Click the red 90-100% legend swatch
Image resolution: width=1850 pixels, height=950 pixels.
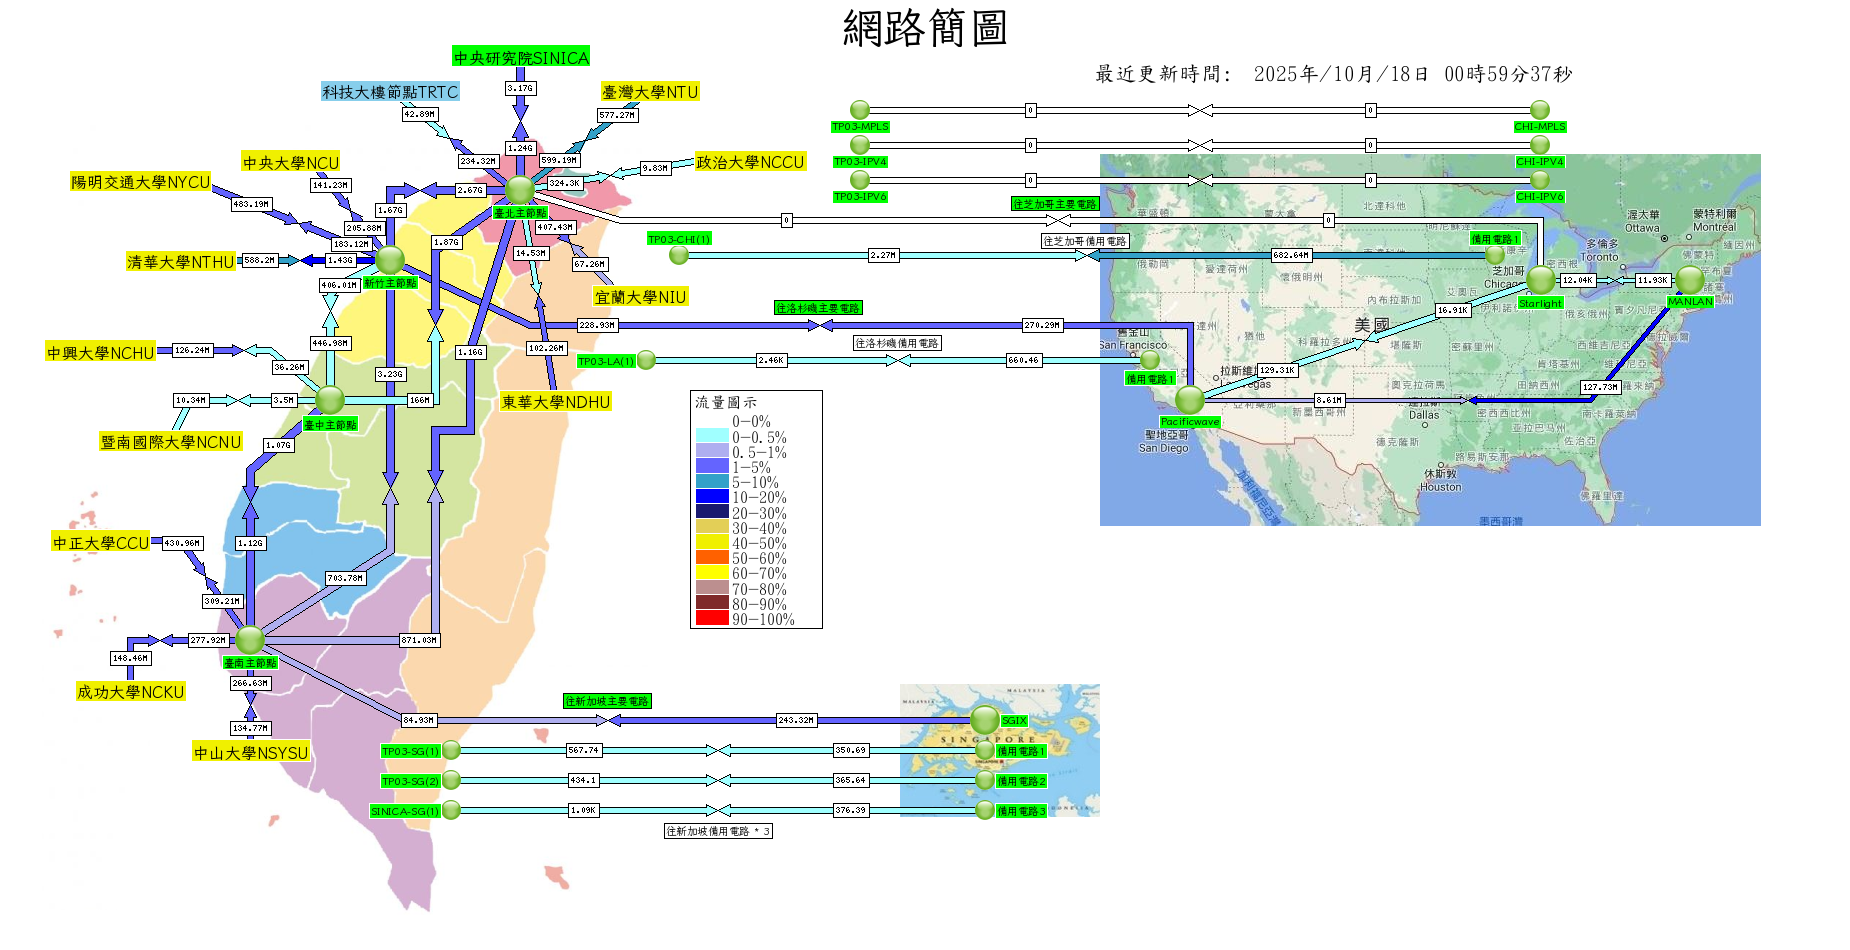pos(712,619)
